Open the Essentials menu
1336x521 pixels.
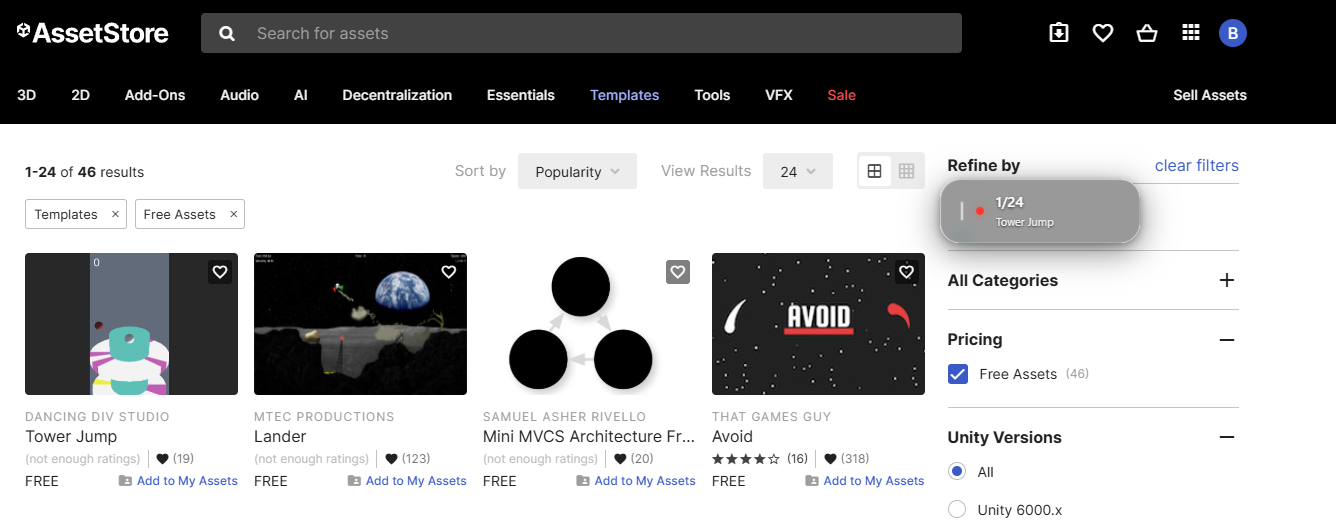(x=521, y=95)
